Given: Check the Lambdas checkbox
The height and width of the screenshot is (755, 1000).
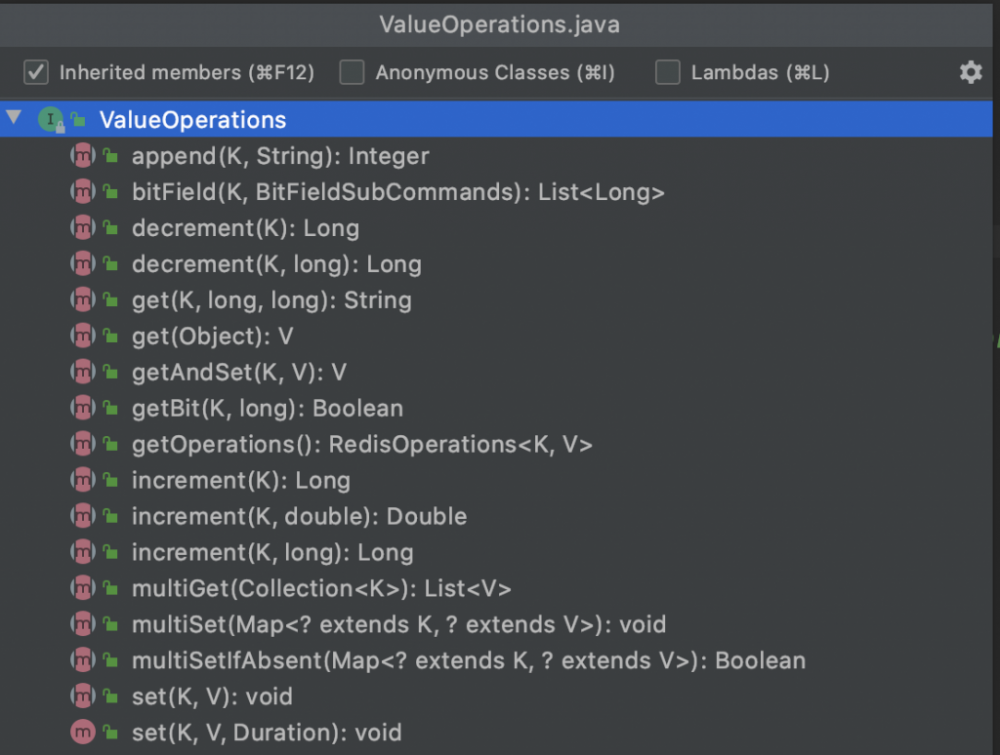Looking at the screenshot, I should 666,71.
